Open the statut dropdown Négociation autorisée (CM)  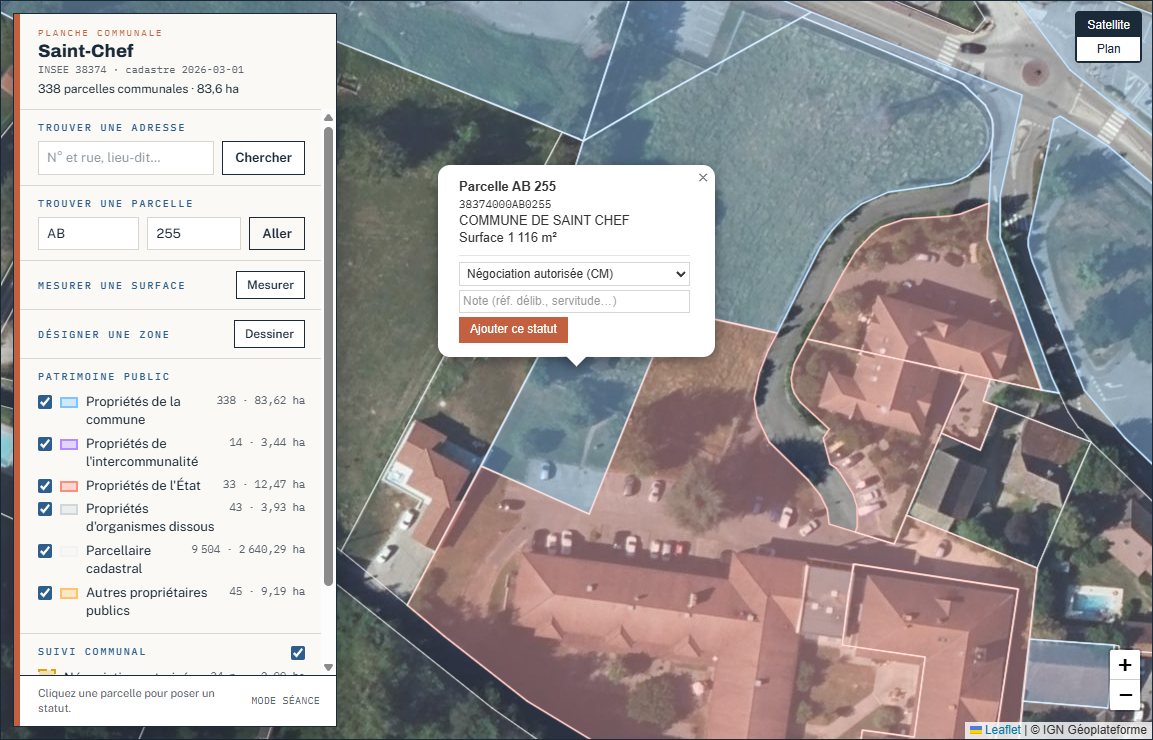point(574,274)
